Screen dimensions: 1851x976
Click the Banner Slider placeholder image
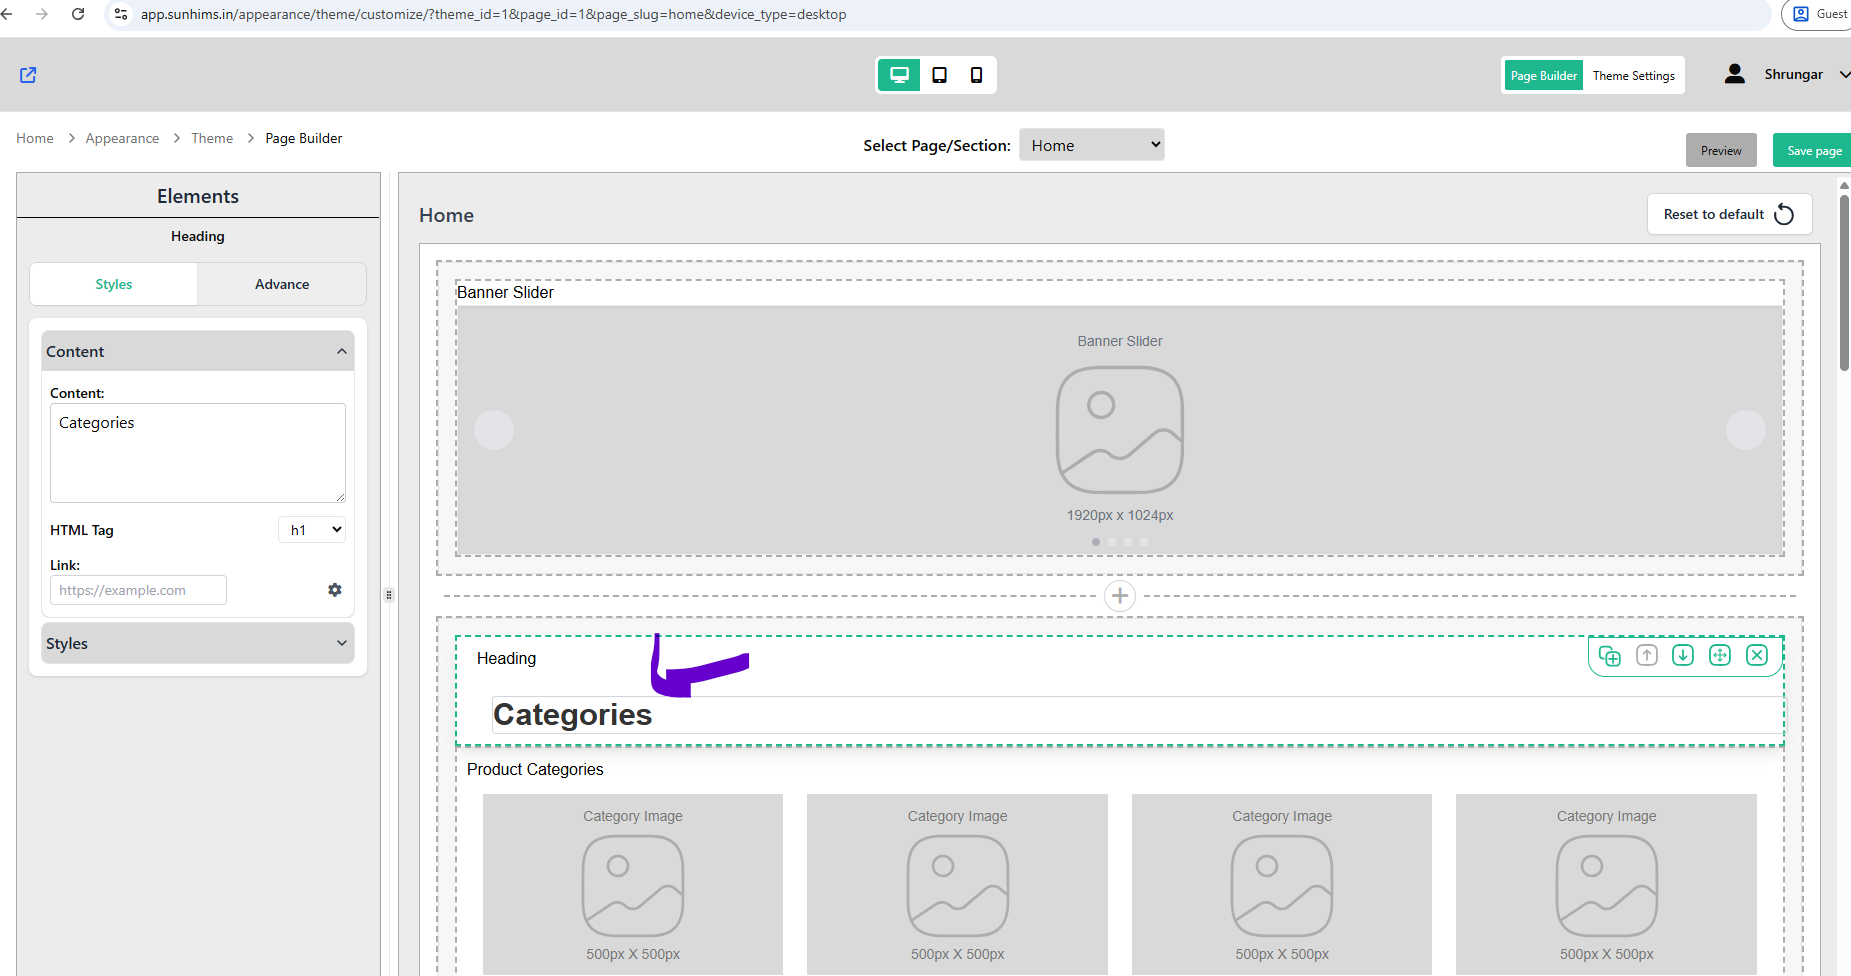pos(1120,430)
